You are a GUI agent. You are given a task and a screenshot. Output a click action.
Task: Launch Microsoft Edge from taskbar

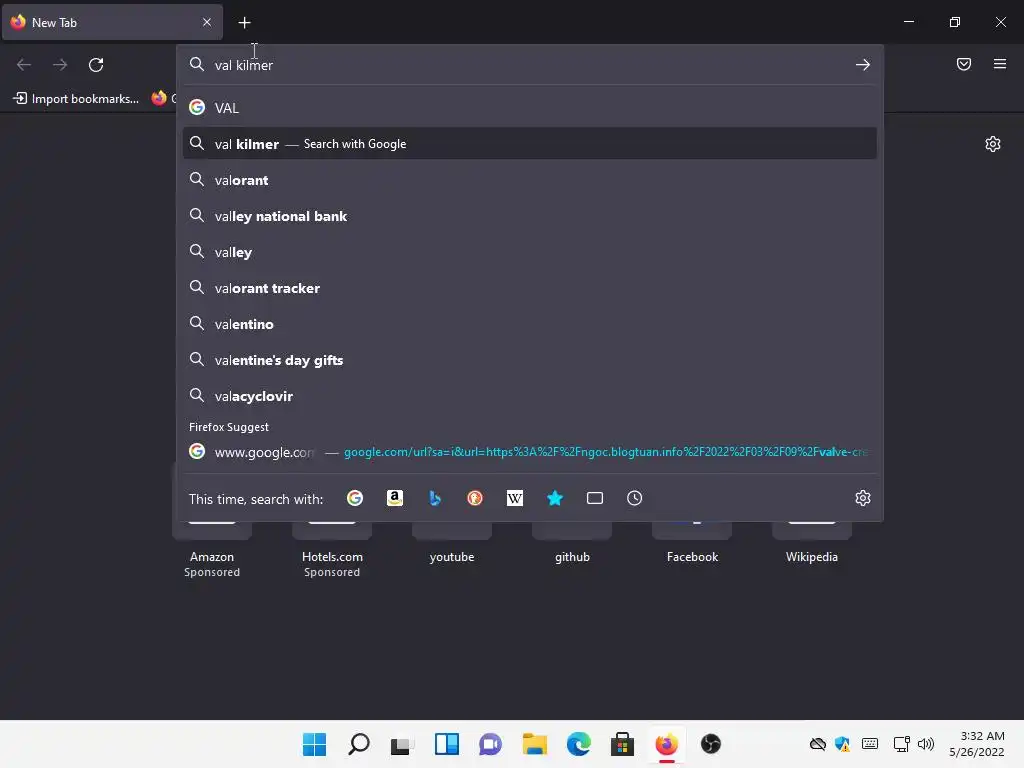pyautogui.click(x=579, y=744)
